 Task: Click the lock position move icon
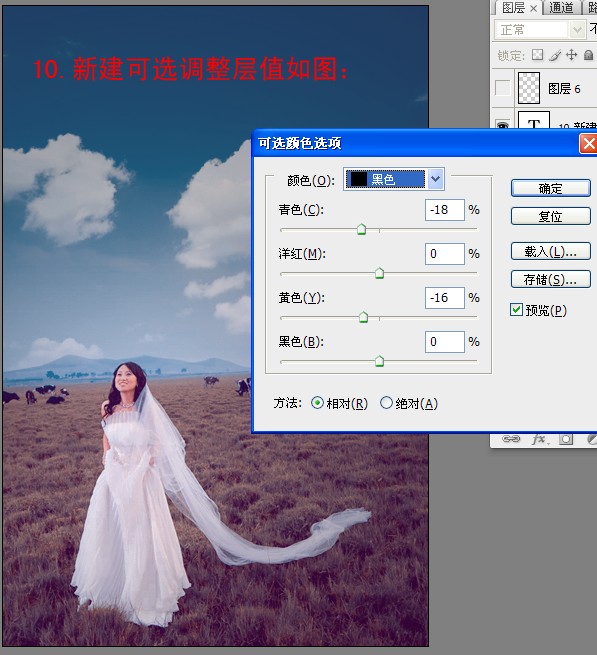coord(571,55)
